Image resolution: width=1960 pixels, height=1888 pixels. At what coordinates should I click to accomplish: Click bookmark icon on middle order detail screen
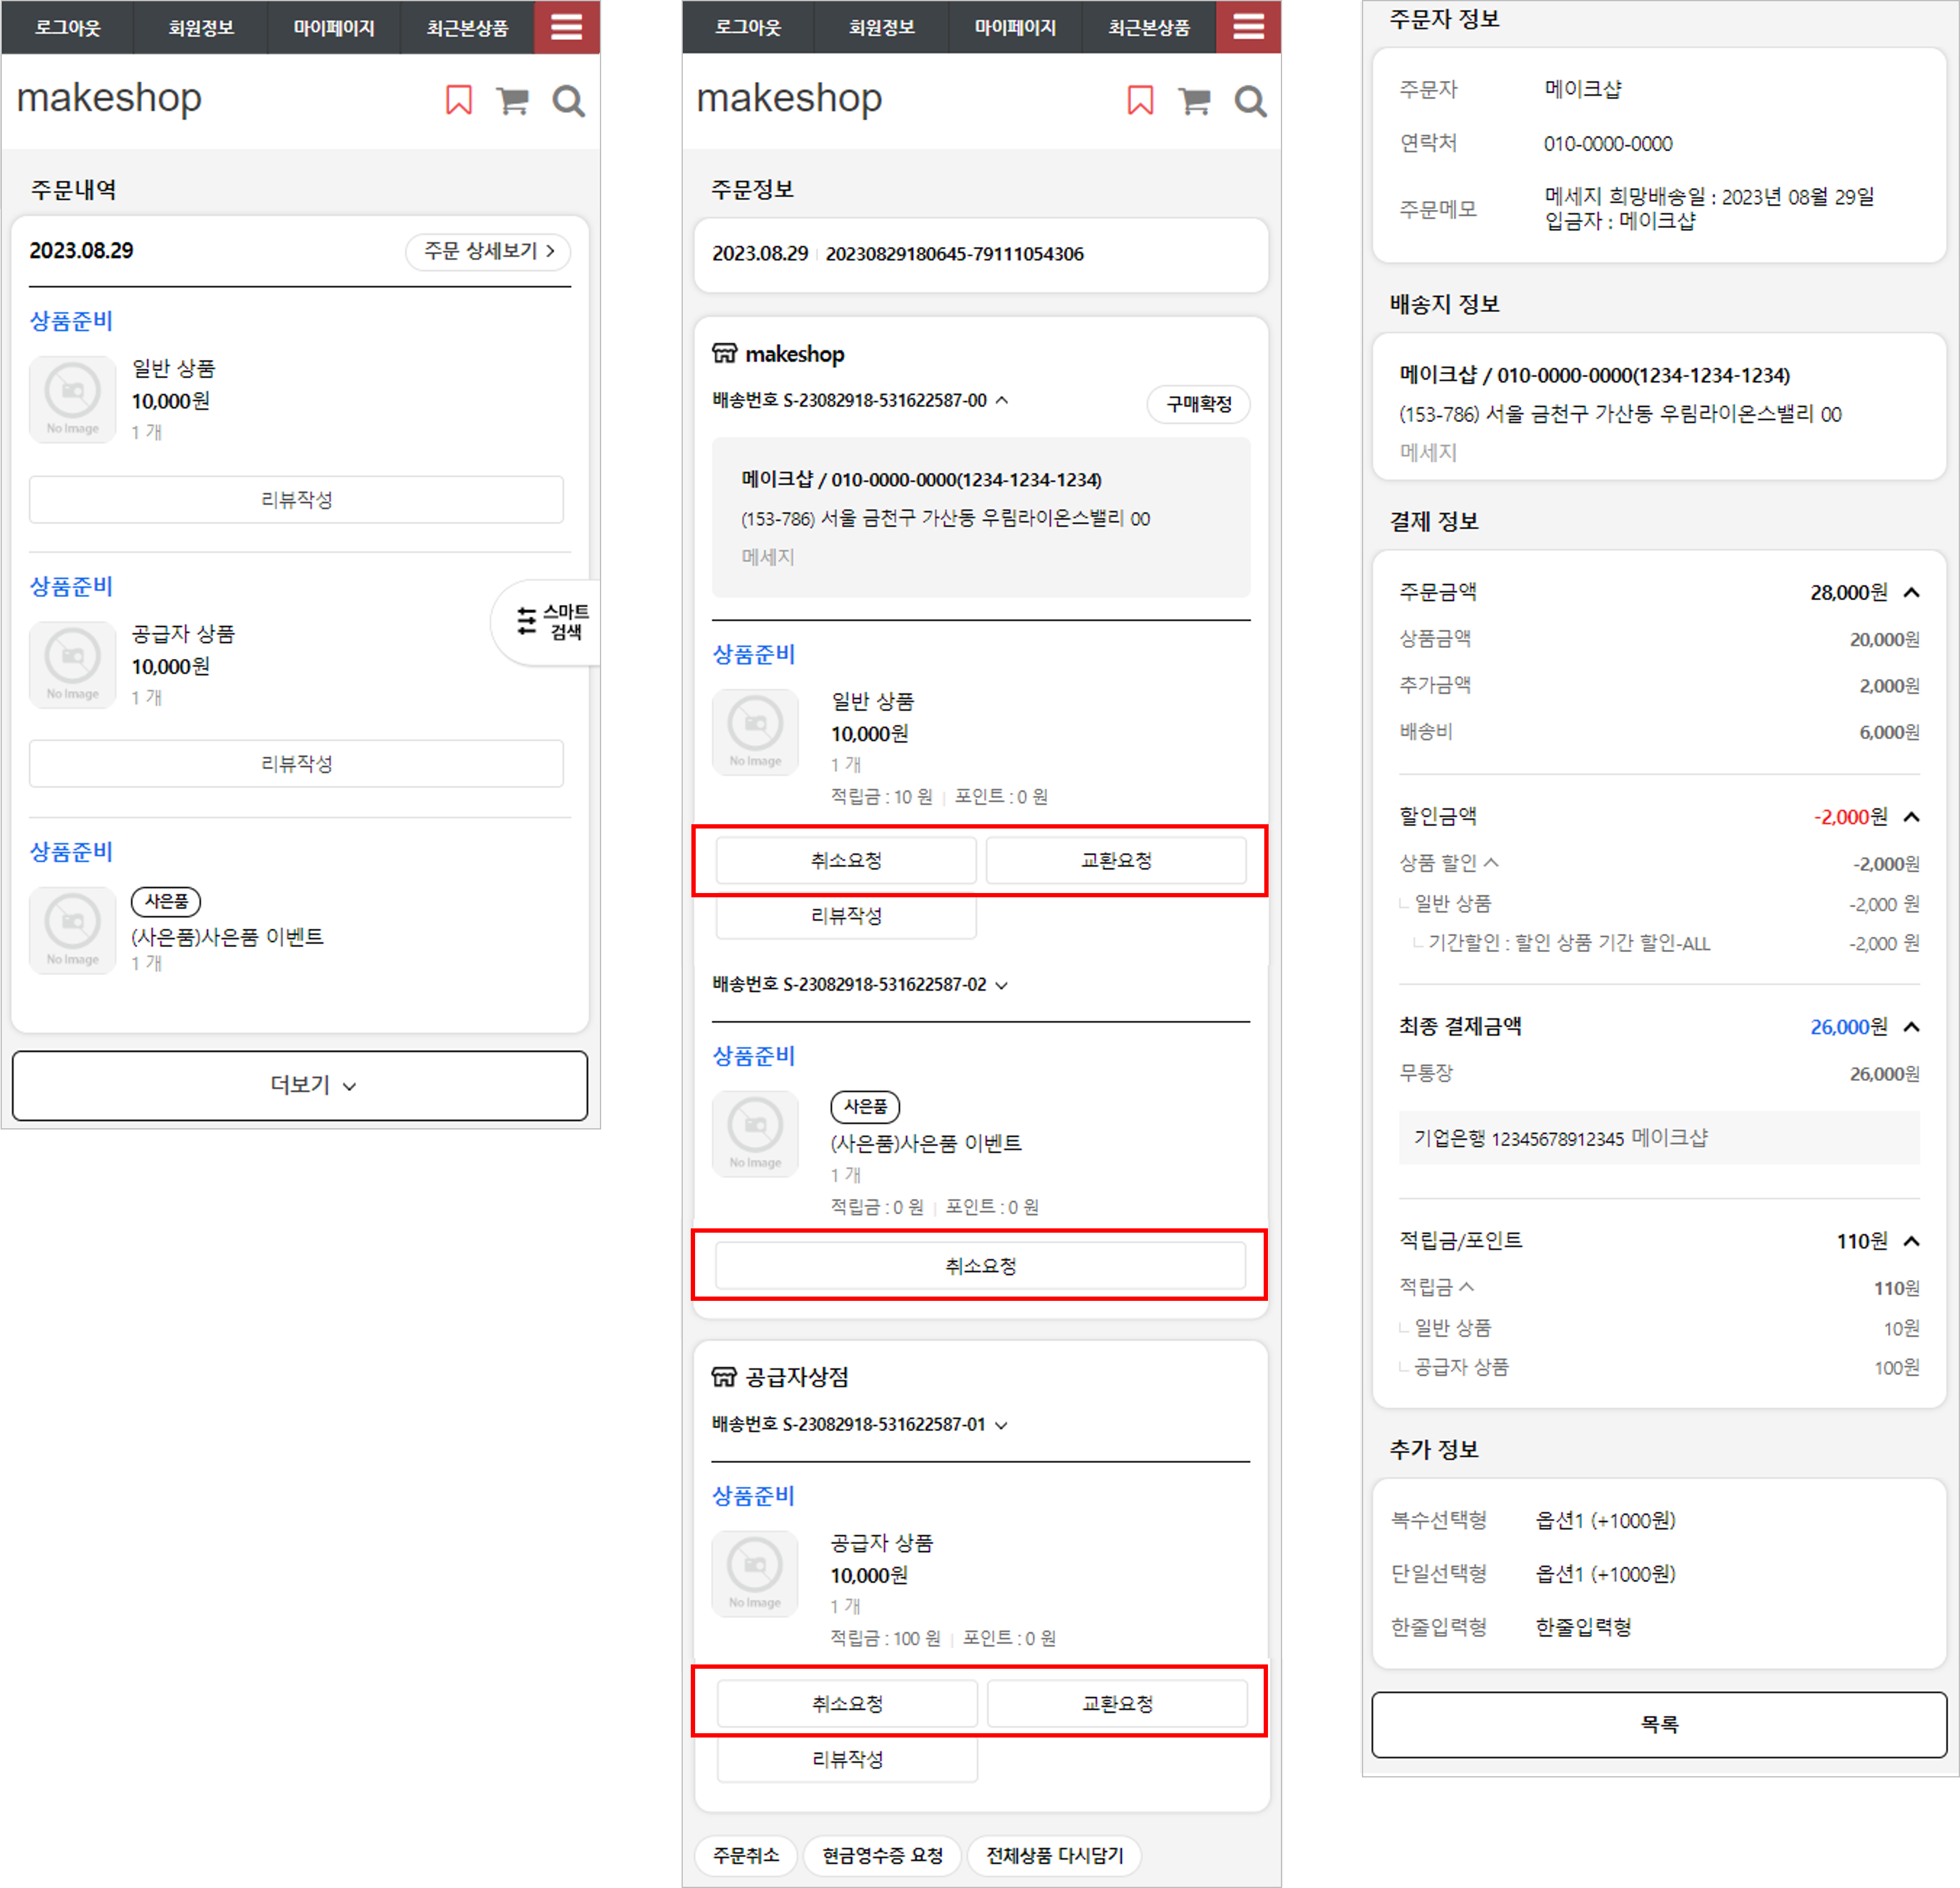[x=1140, y=100]
